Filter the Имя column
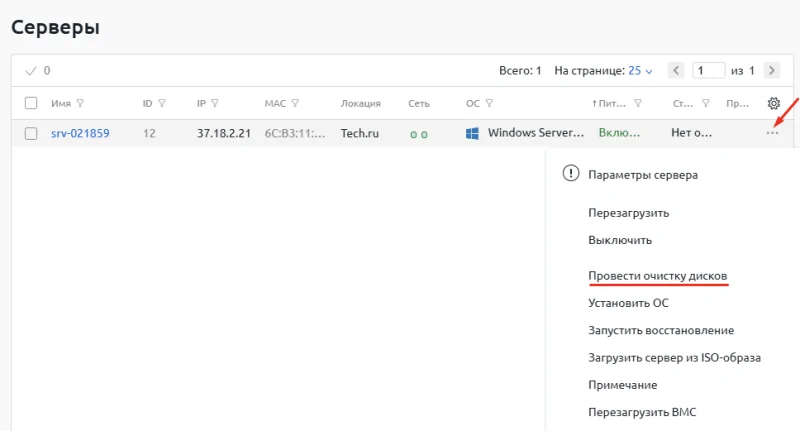This screenshot has width=800, height=431. pyautogui.click(x=80, y=103)
